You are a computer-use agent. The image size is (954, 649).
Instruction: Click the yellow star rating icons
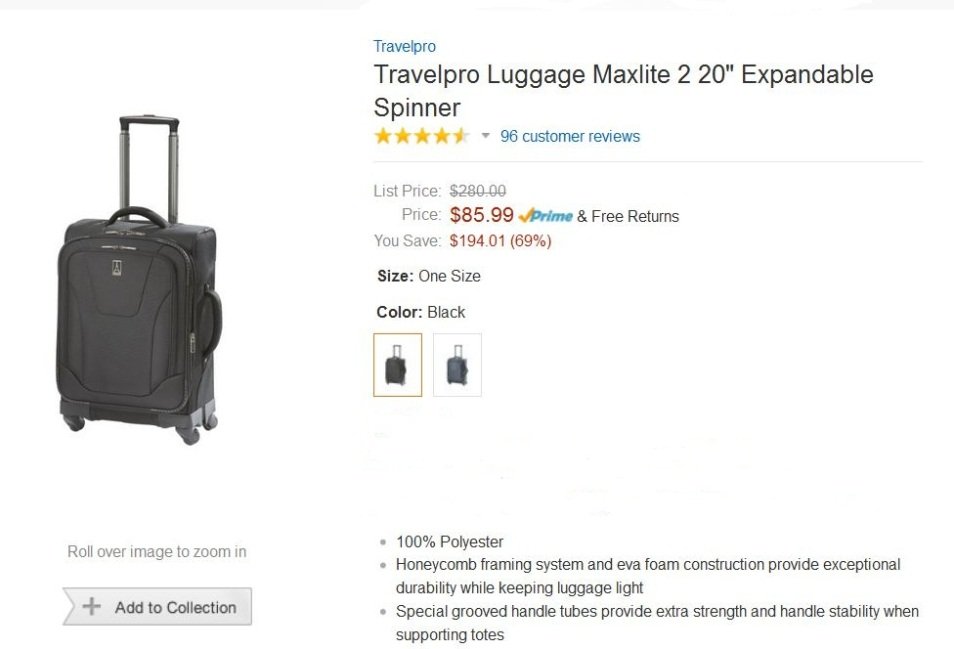pos(421,136)
